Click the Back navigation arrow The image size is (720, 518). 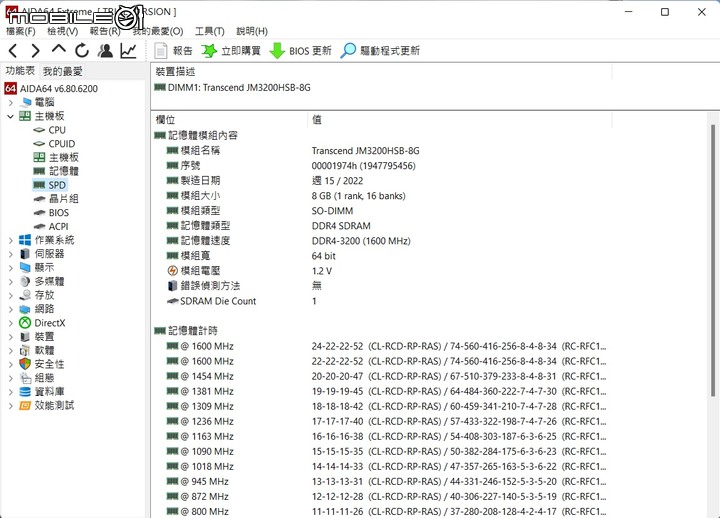[x=13, y=51]
